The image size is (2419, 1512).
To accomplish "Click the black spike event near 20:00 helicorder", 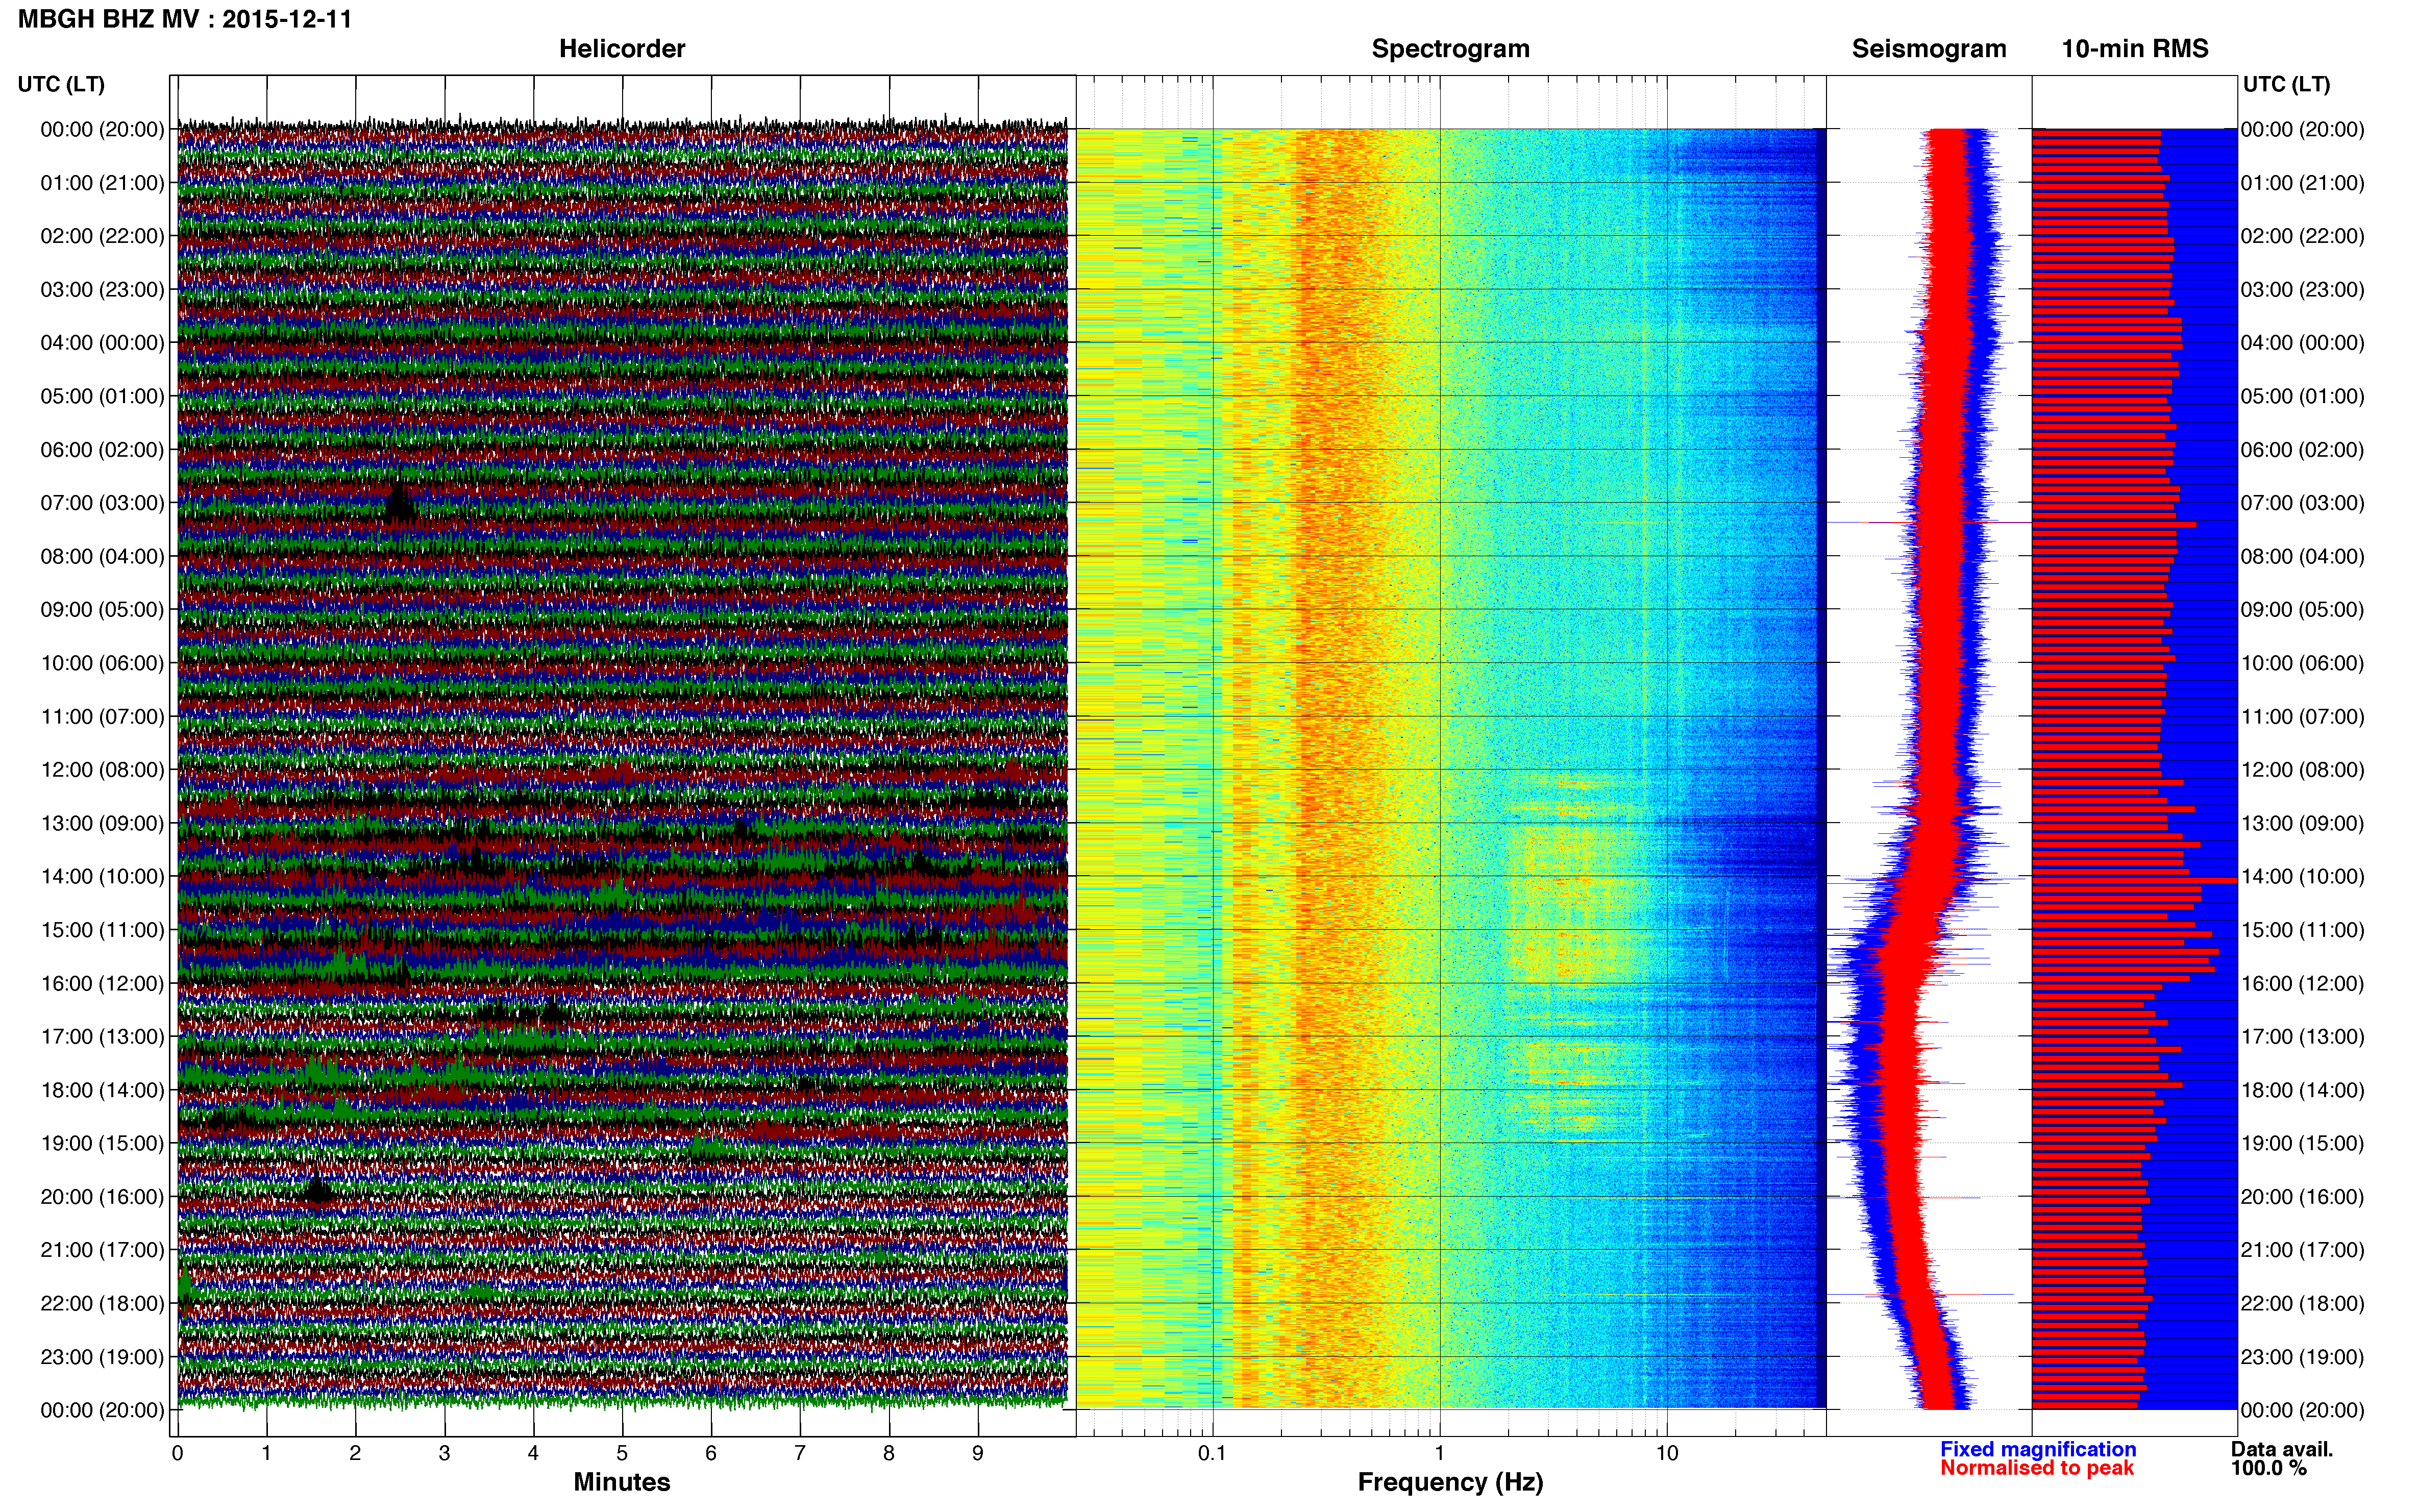I will click(317, 1190).
